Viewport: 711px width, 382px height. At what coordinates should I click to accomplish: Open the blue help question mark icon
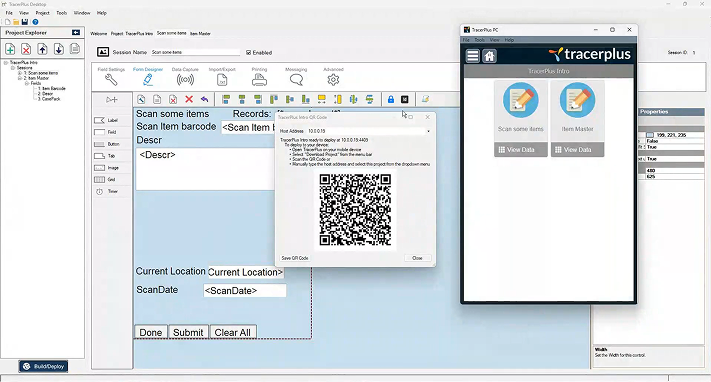click(x=35, y=22)
